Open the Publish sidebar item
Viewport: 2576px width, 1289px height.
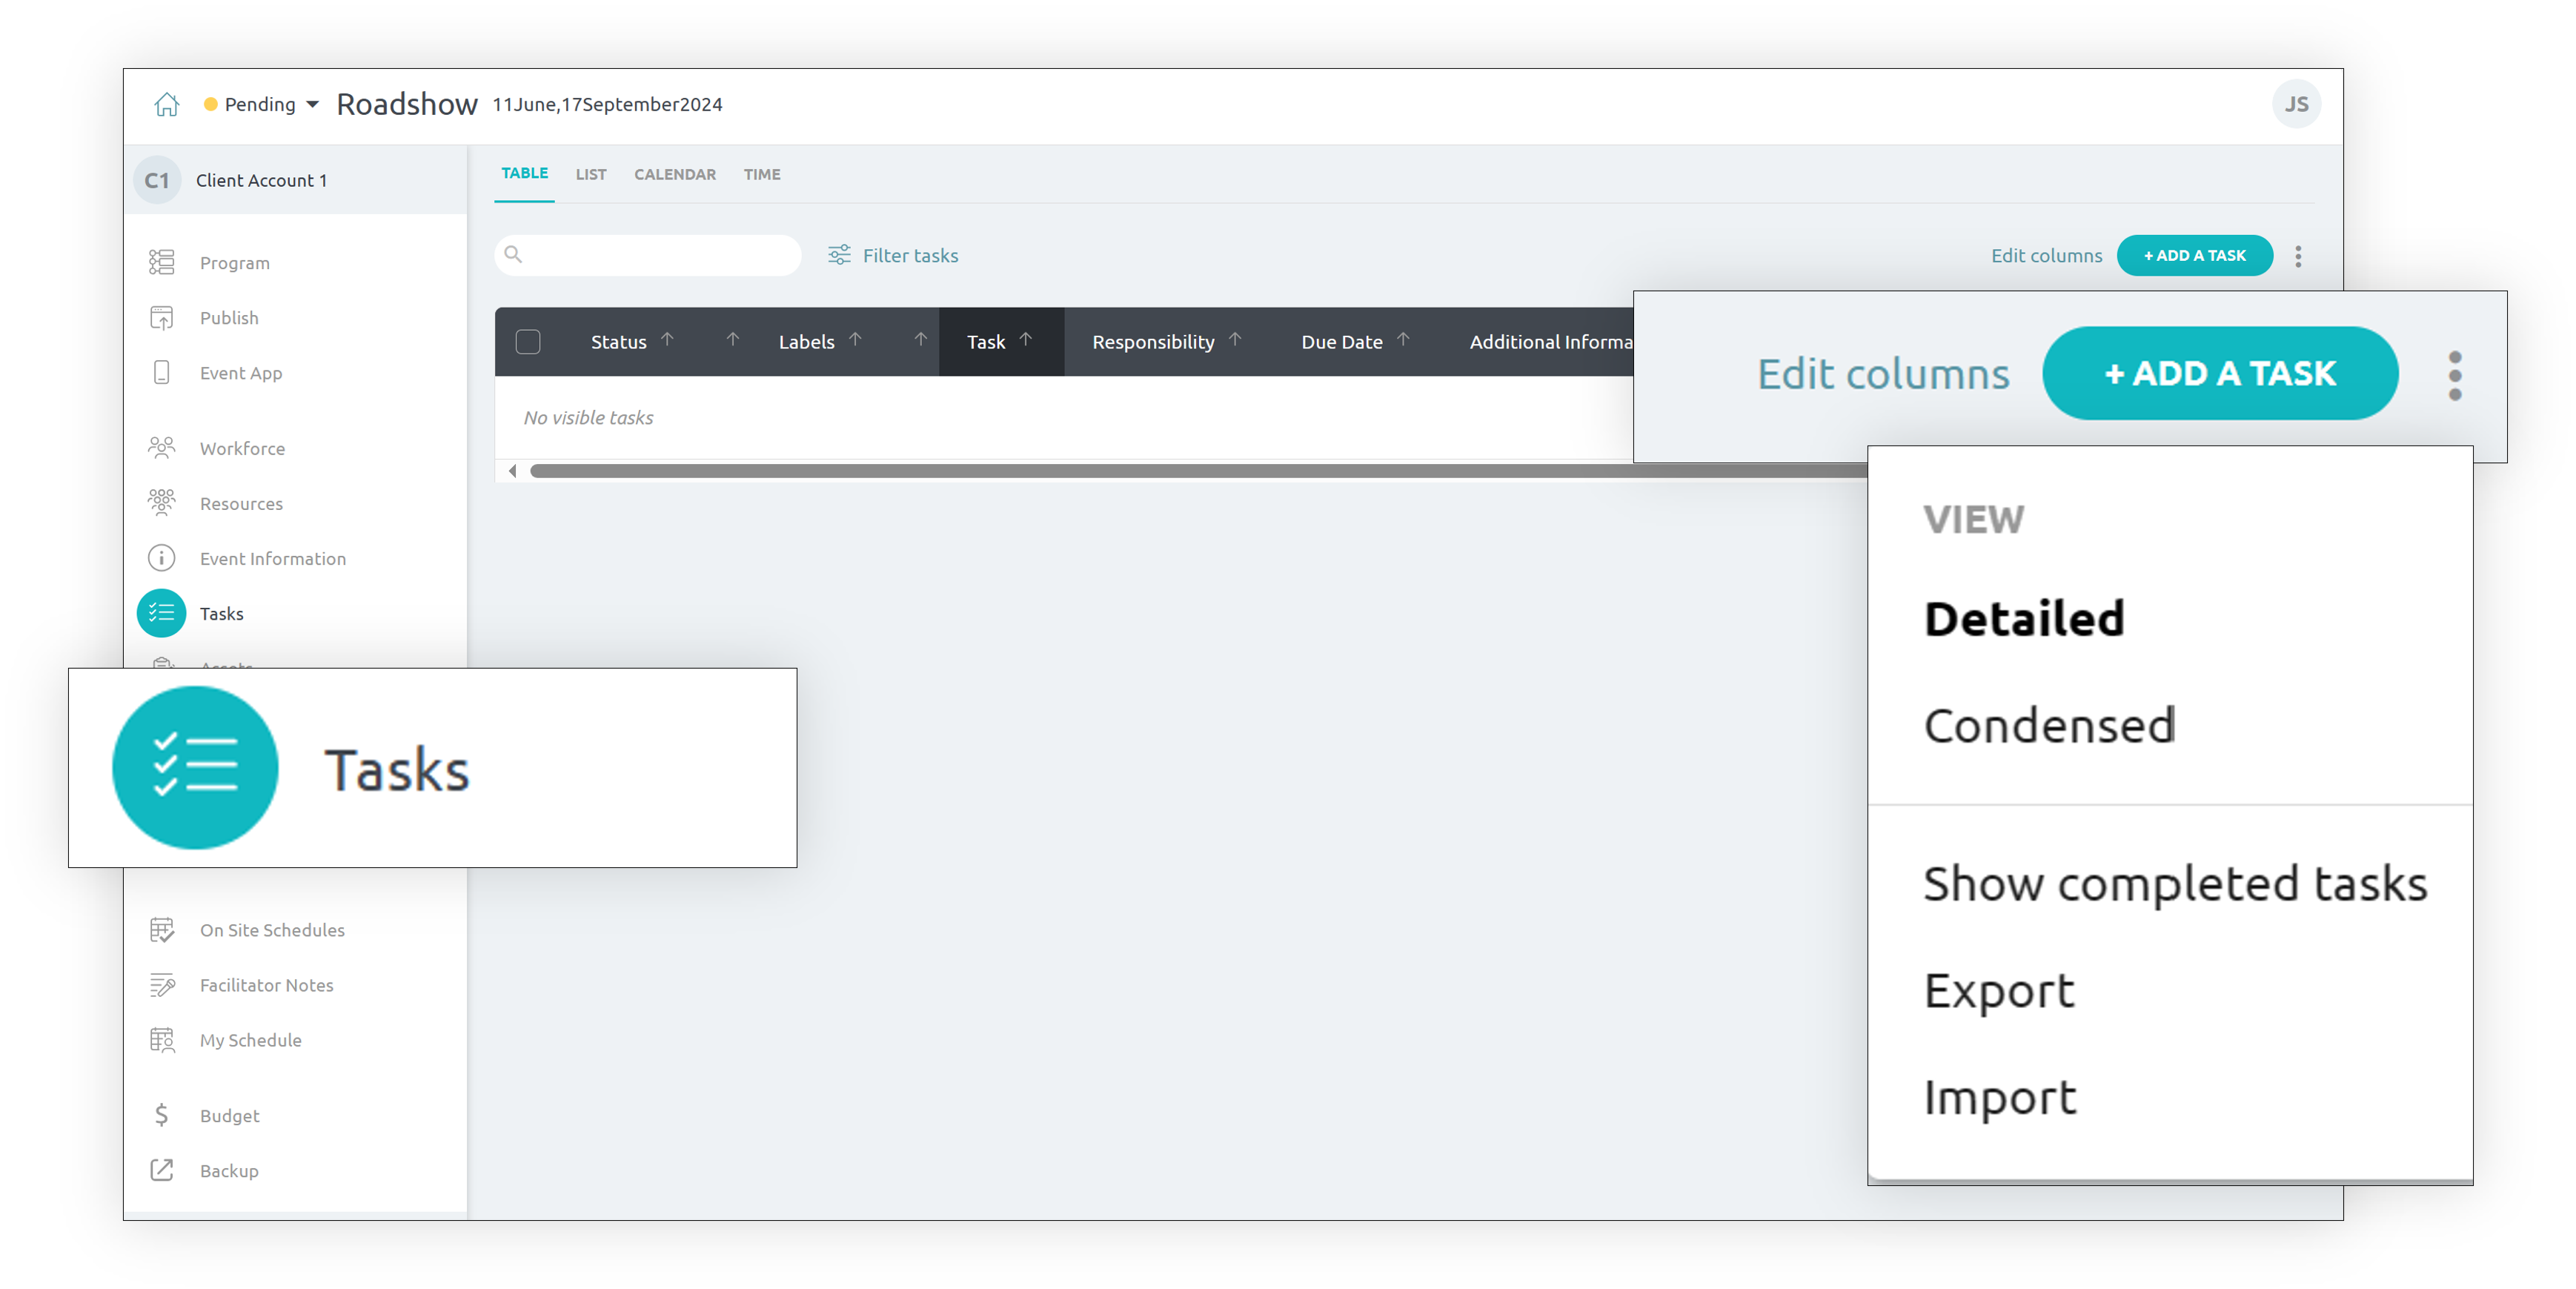click(229, 318)
